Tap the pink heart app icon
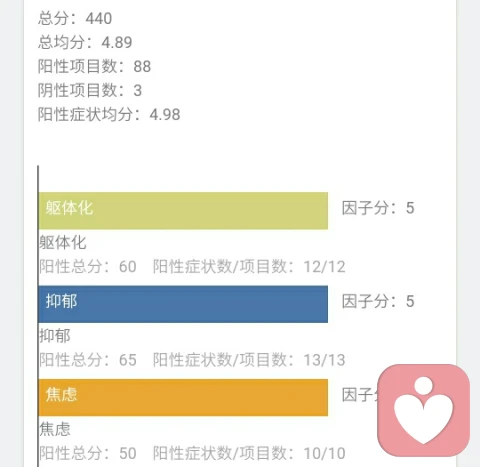This screenshot has height=467, width=480. (424, 410)
